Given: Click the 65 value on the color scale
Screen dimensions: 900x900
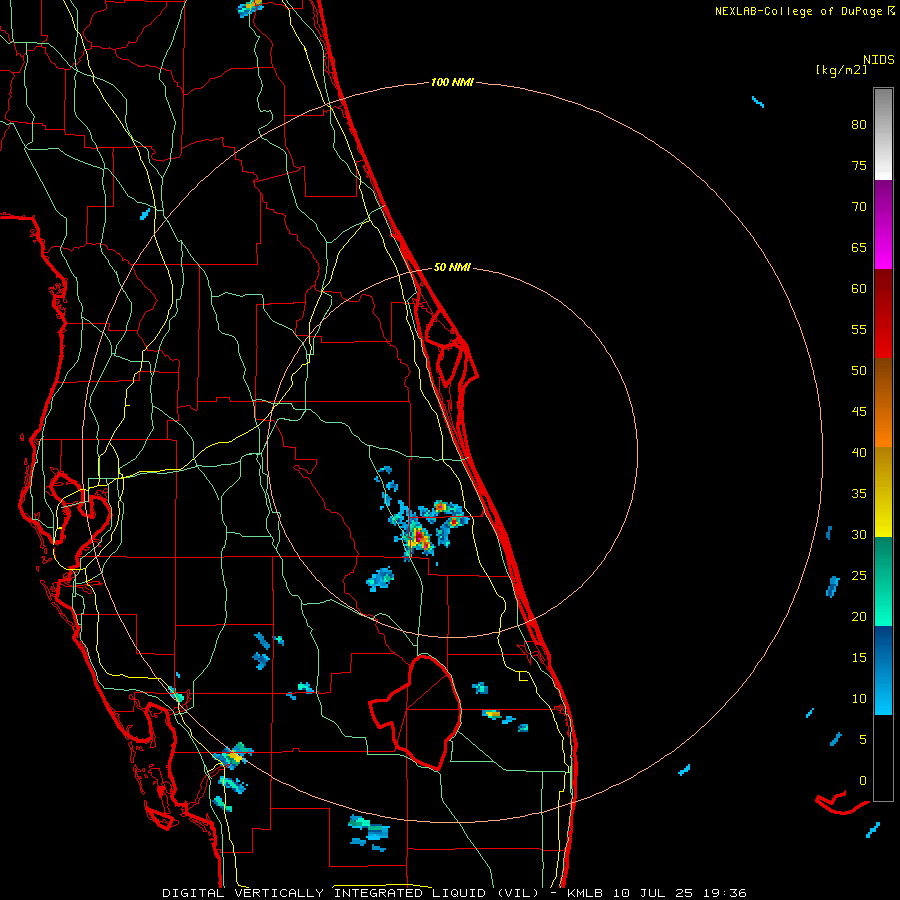Looking at the screenshot, I should click(859, 247).
